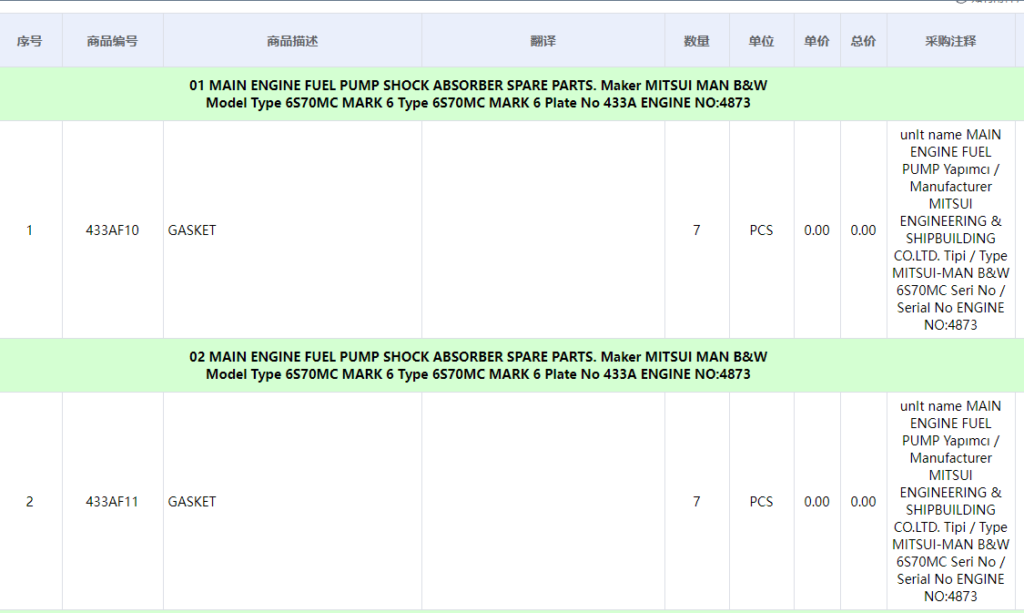
Task: Click the purchase note text in row 1
Action: point(950,230)
